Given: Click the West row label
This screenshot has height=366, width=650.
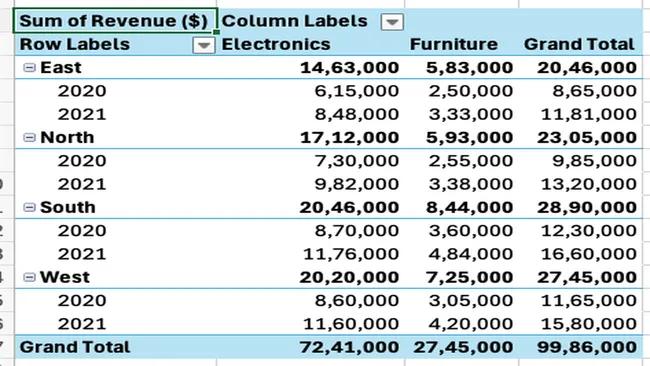Looking at the screenshot, I should click(x=65, y=277).
